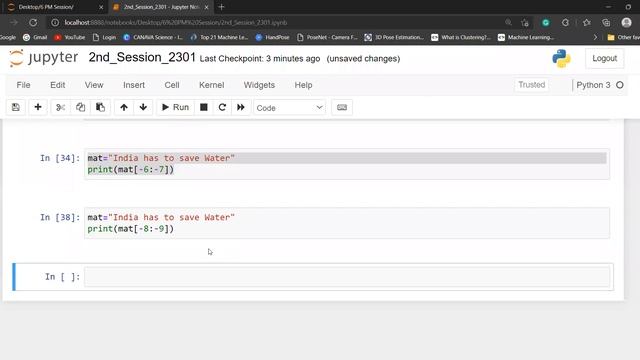Add this page to favorites star icon
Viewport: 640px width, 360px height.
pyautogui.click(x=525, y=22)
